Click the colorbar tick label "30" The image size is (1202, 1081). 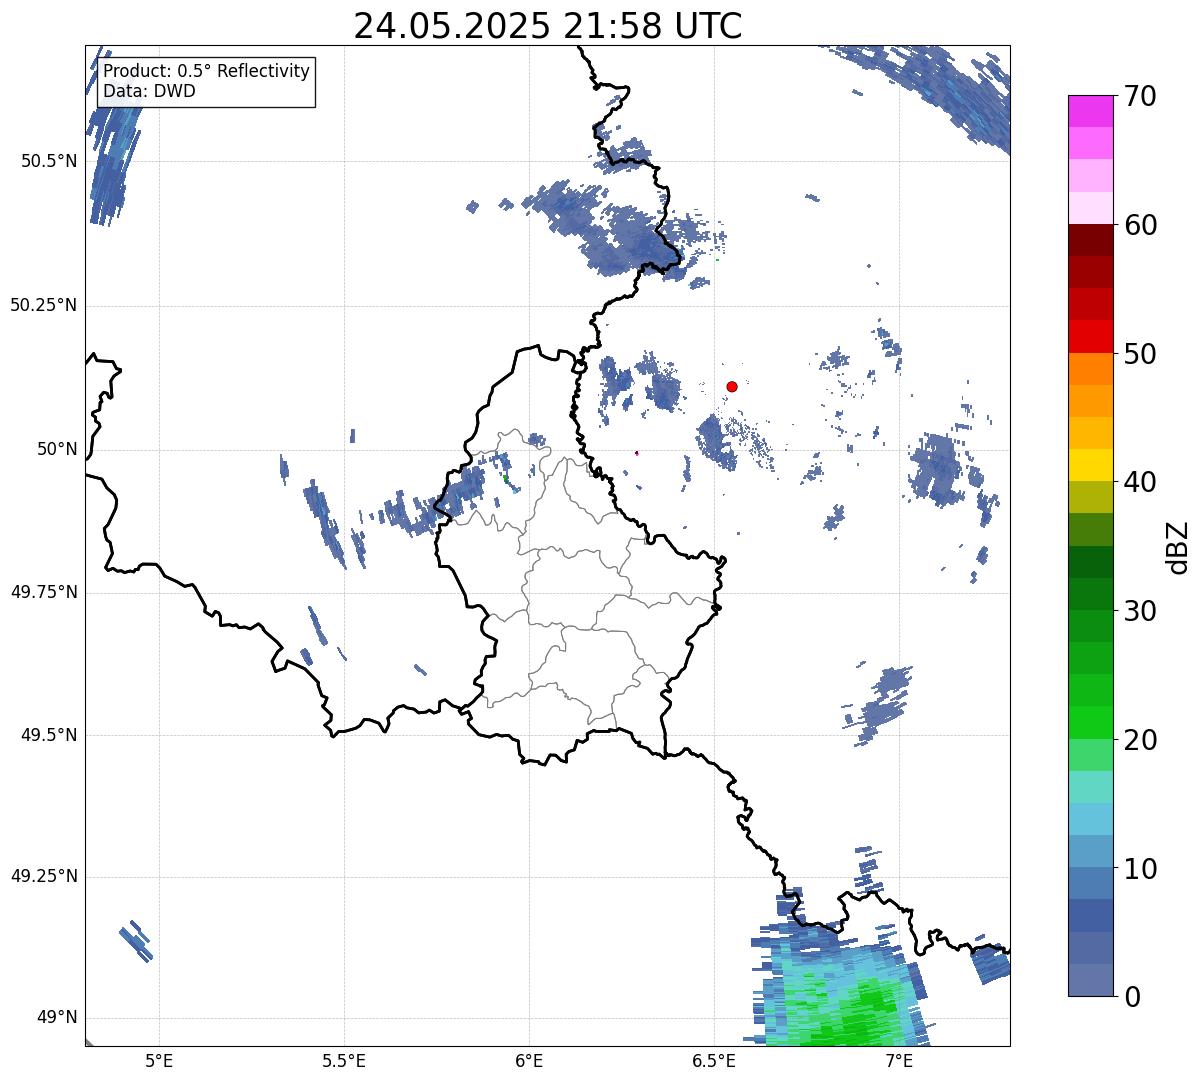click(x=1140, y=611)
